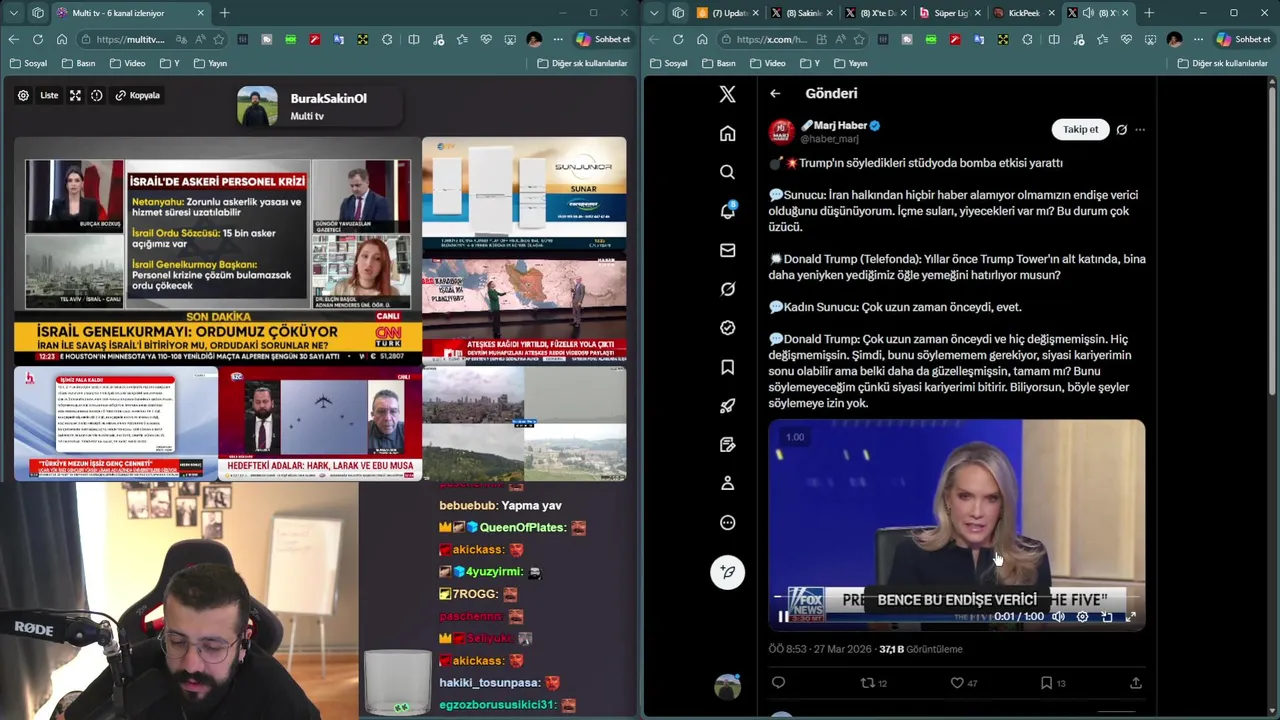Open a new tab in right browser
Screen dimensions: 1280x720
pos(1149,13)
